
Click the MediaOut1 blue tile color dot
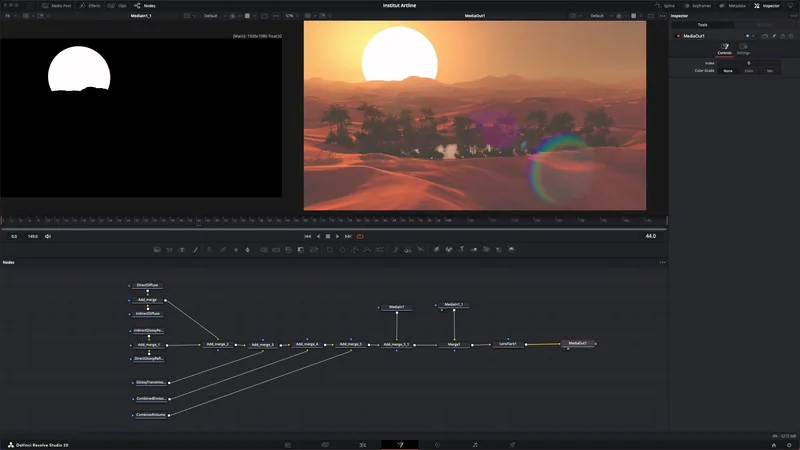[747, 36]
